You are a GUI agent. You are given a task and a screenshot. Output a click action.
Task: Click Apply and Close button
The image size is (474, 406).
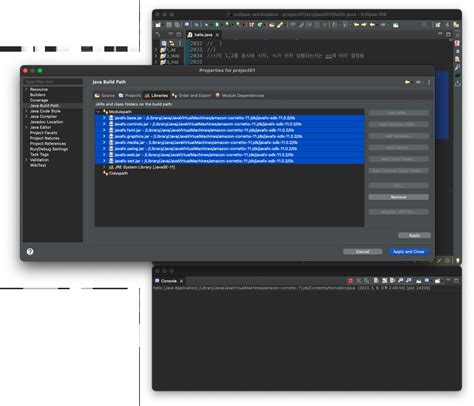click(x=408, y=252)
